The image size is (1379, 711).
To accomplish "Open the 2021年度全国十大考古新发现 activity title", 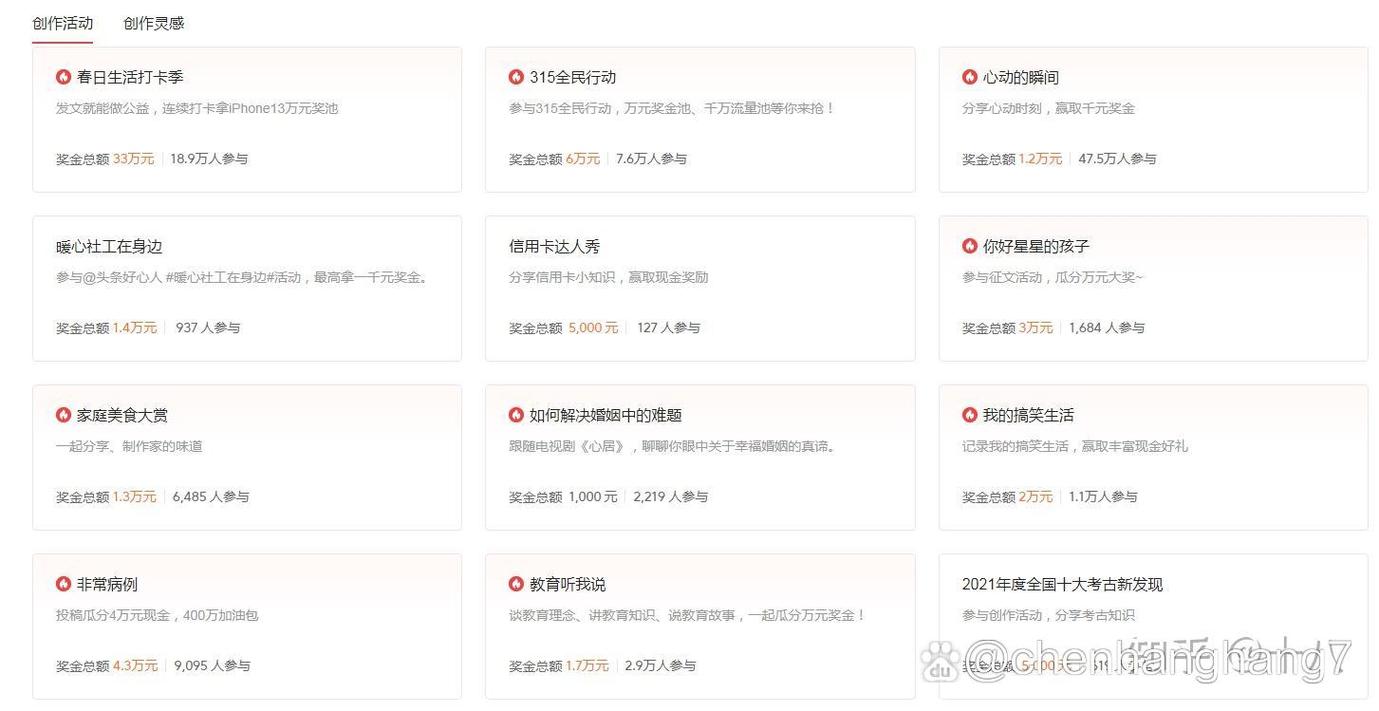I will click(1063, 584).
